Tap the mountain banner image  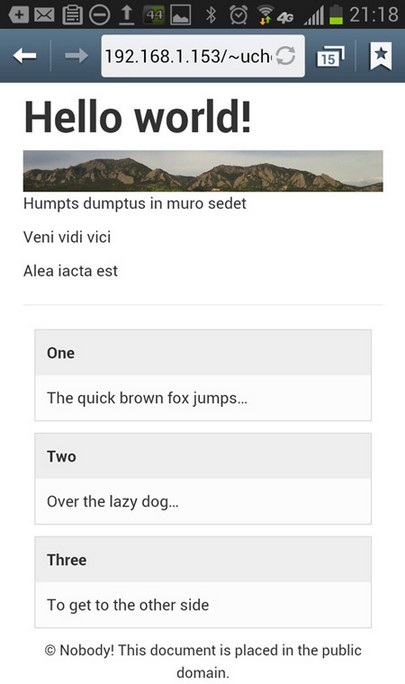click(x=203, y=171)
